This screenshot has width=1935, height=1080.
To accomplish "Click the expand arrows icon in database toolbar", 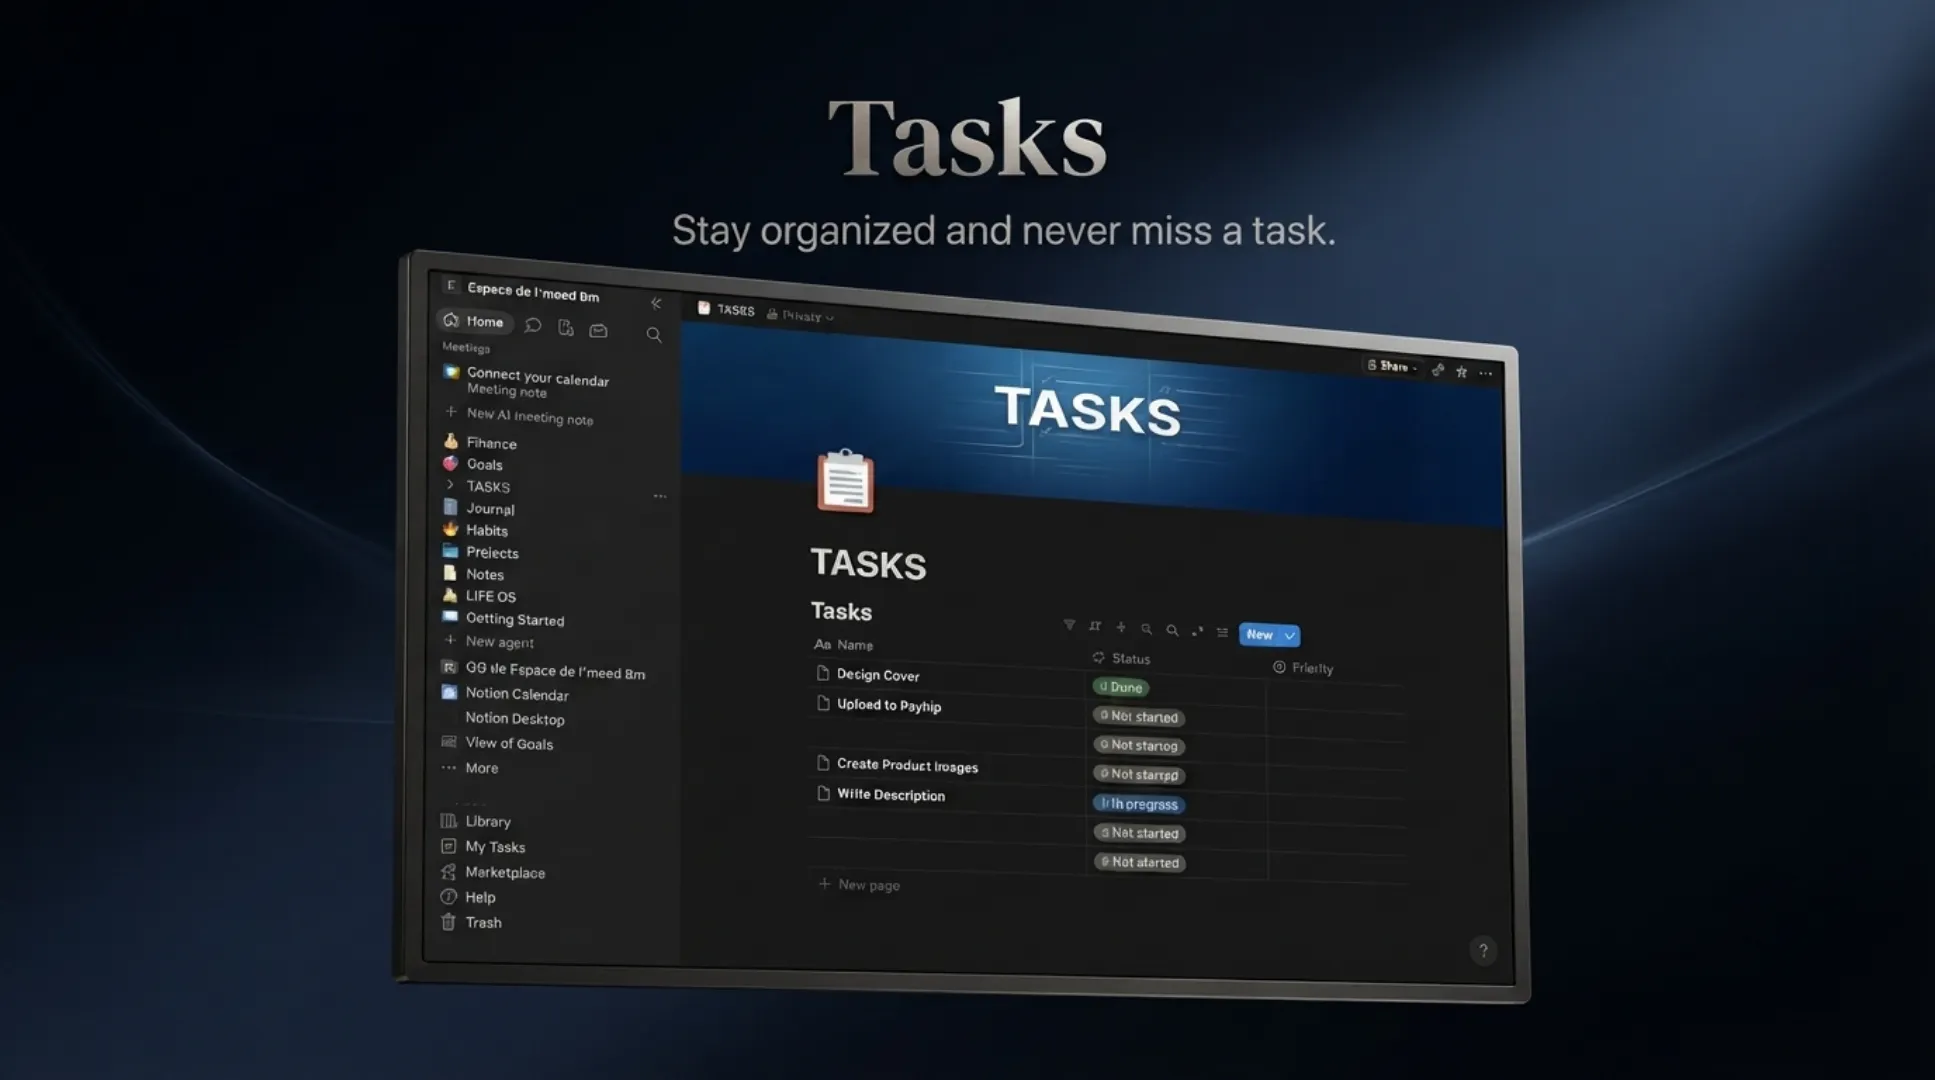I will pos(1197,631).
